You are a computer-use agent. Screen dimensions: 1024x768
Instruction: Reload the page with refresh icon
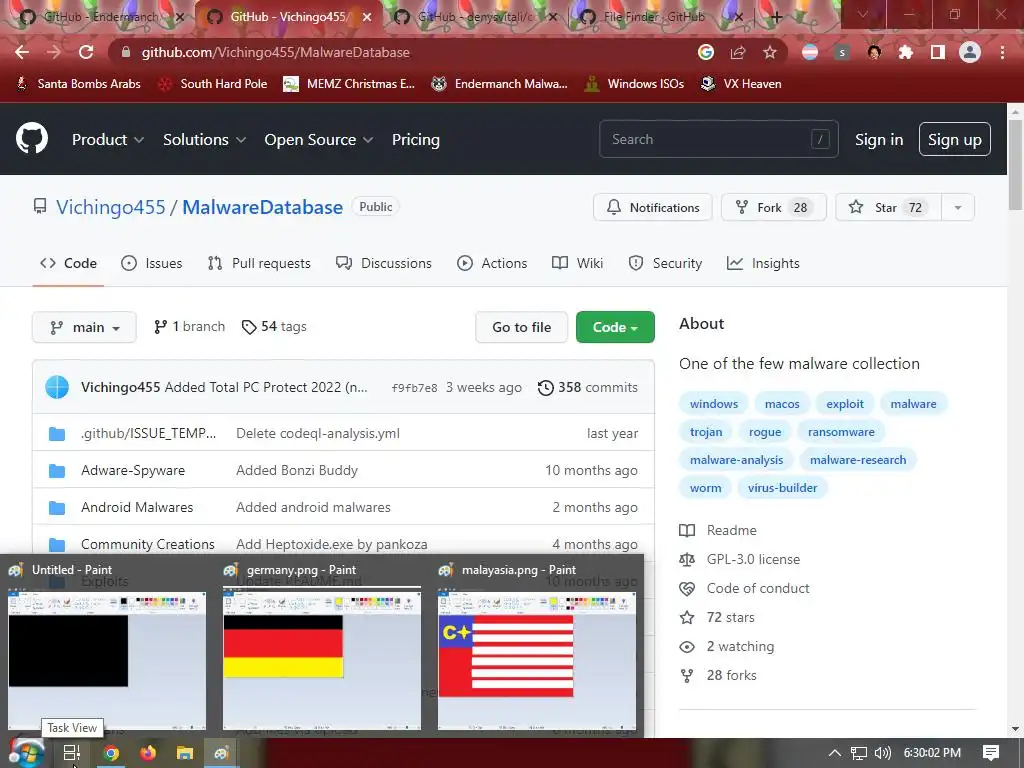point(86,52)
